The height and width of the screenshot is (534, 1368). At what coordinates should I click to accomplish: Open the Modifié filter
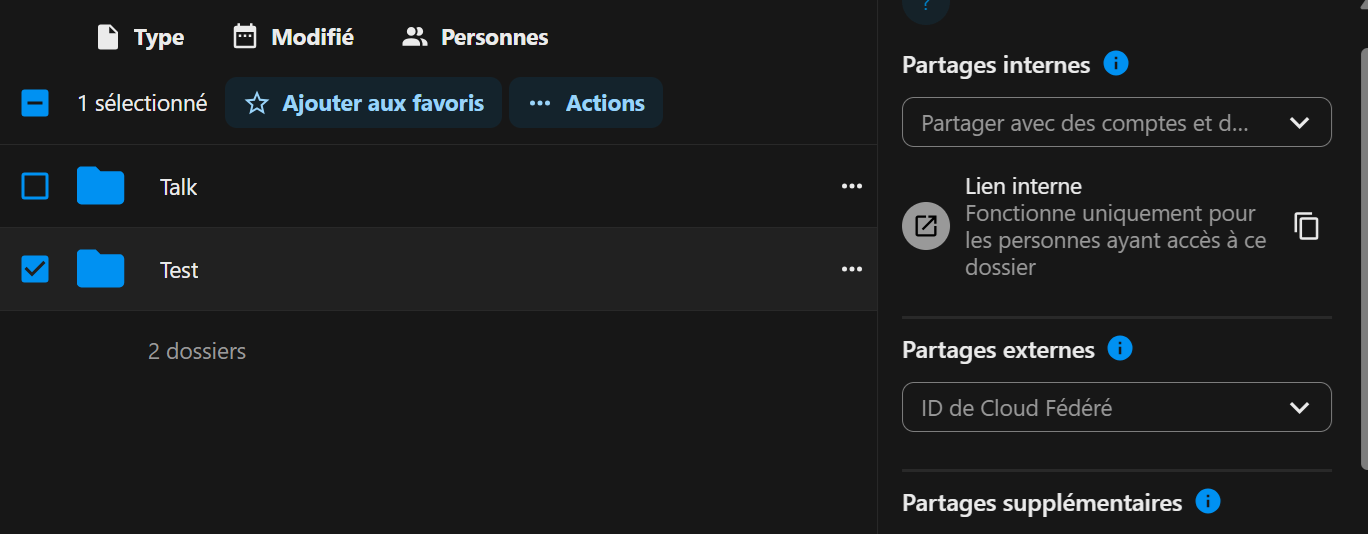[x=293, y=38]
